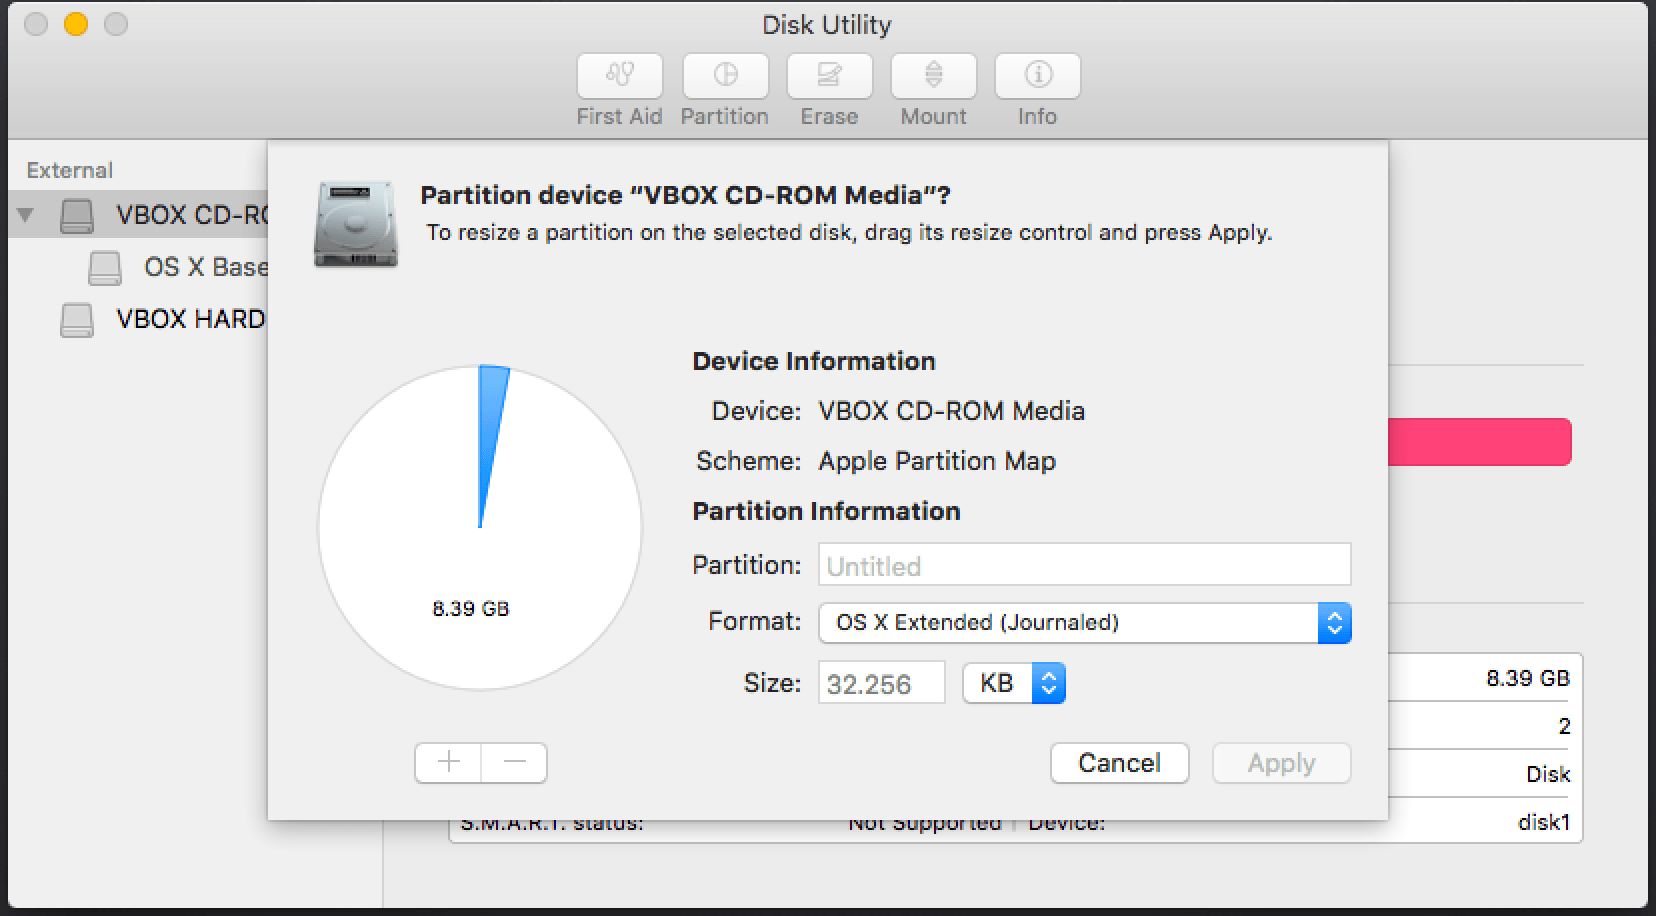Click the Mount toolbar icon
Screen dimensions: 1656x916
pos(934,76)
